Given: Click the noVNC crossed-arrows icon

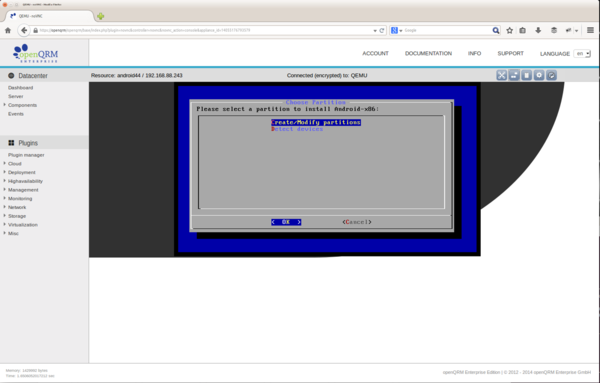Looking at the screenshot, I should [502, 75].
